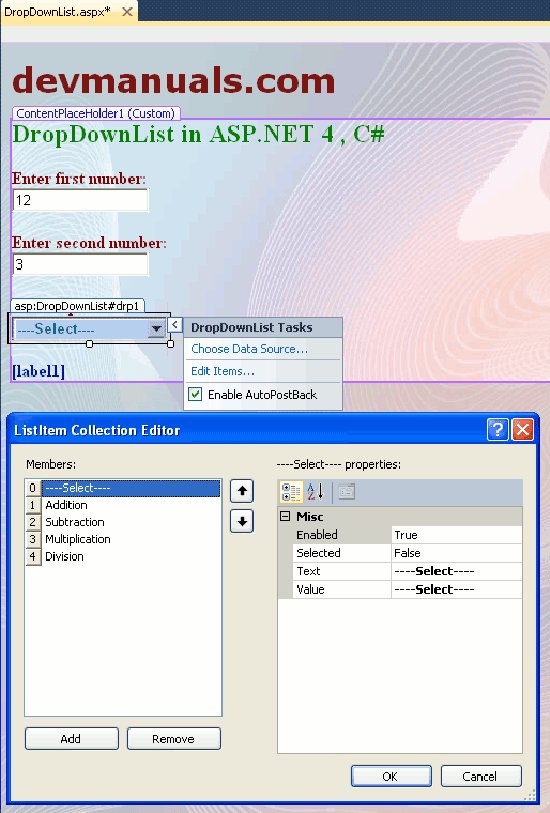Sort properties alphabetically with A-Z icon
Screen dimensions: 550x813
(x=315, y=492)
